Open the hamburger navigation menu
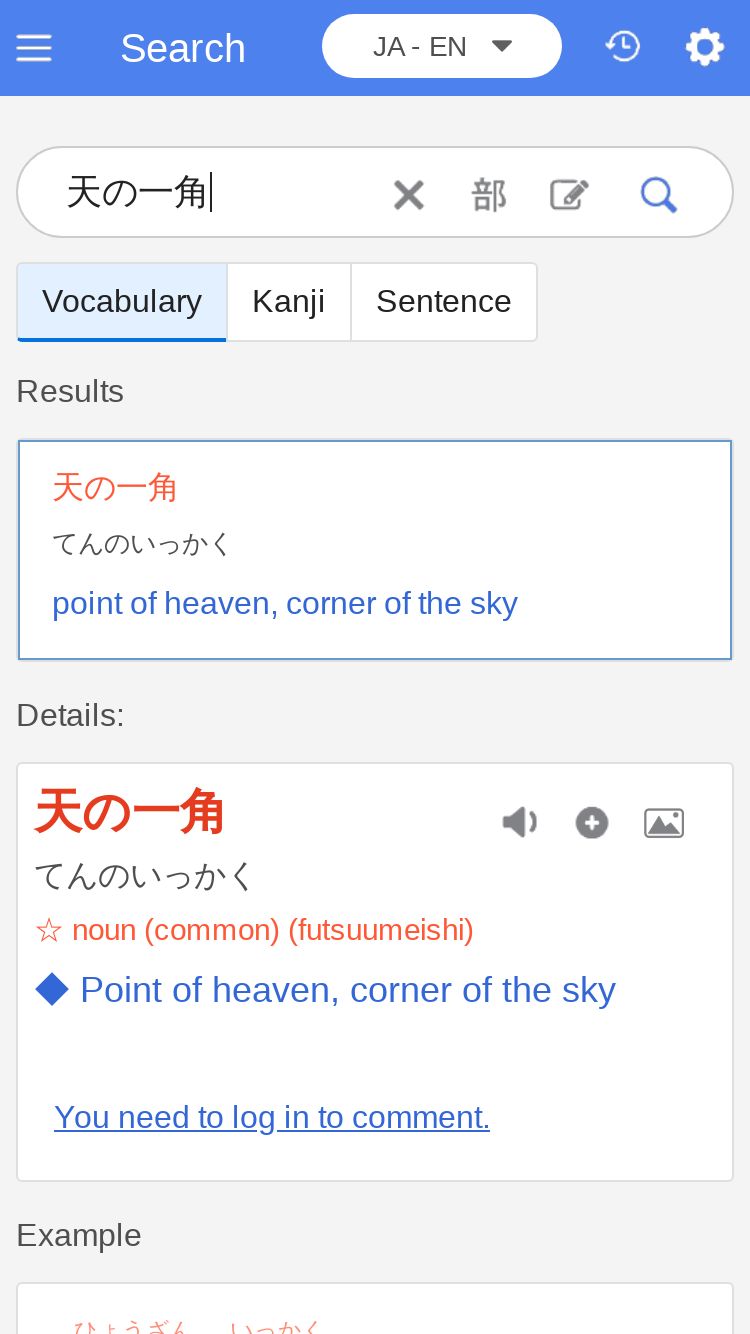 click(x=34, y=48)
